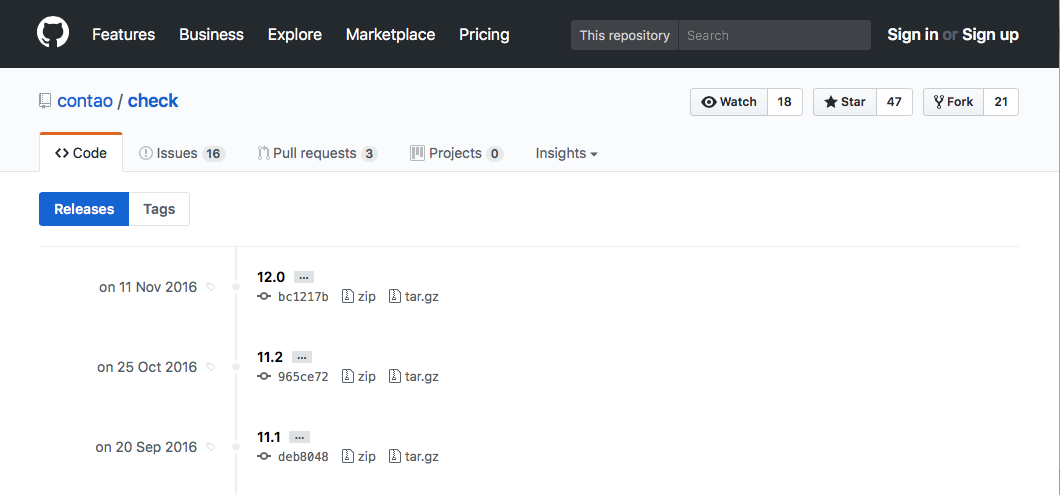Click the date 'on 20 Sep 2016'

[x=146, y=447]
